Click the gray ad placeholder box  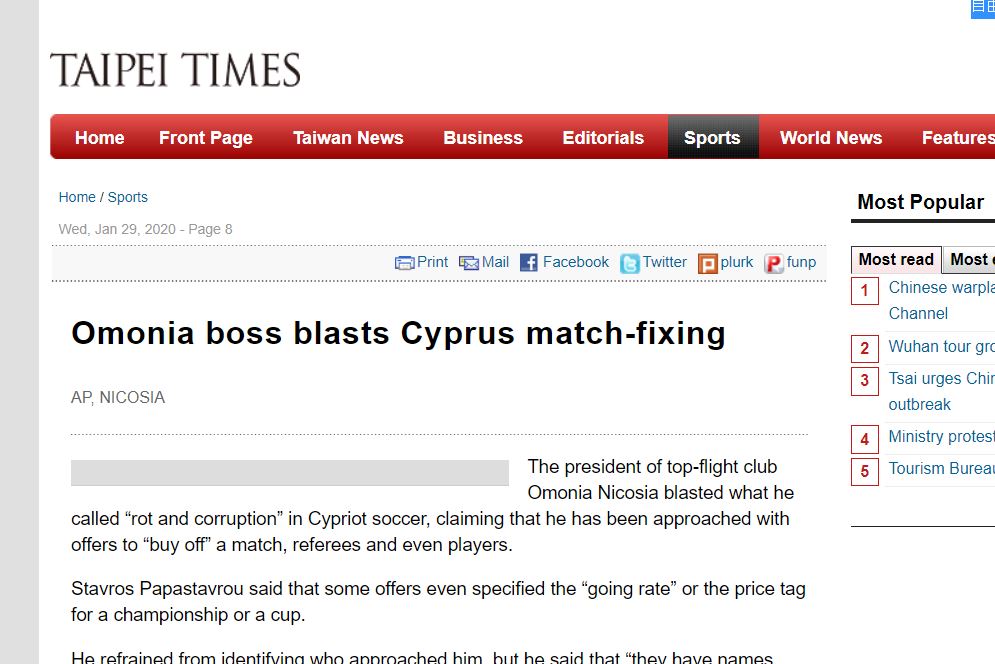[x=289, y=473]
